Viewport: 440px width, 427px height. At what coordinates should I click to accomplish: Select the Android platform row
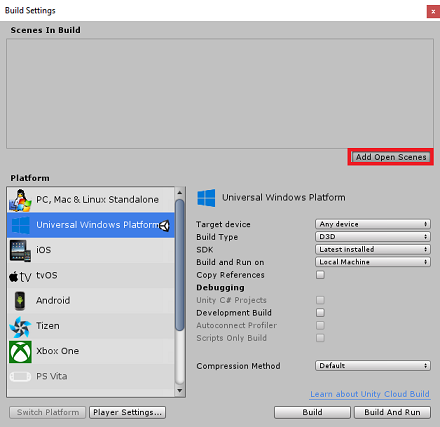tap(91, 301)
